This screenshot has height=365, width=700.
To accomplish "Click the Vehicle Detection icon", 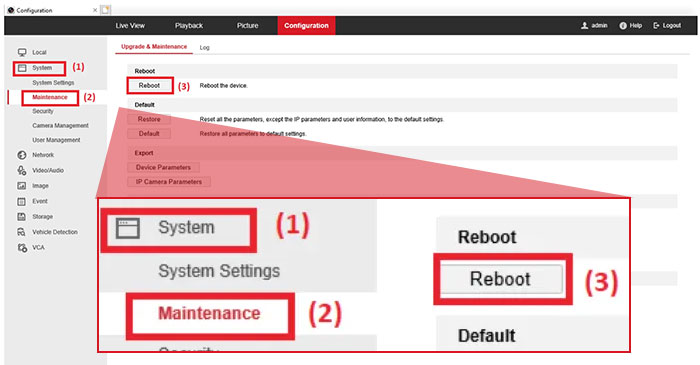I will click(22, 232).
